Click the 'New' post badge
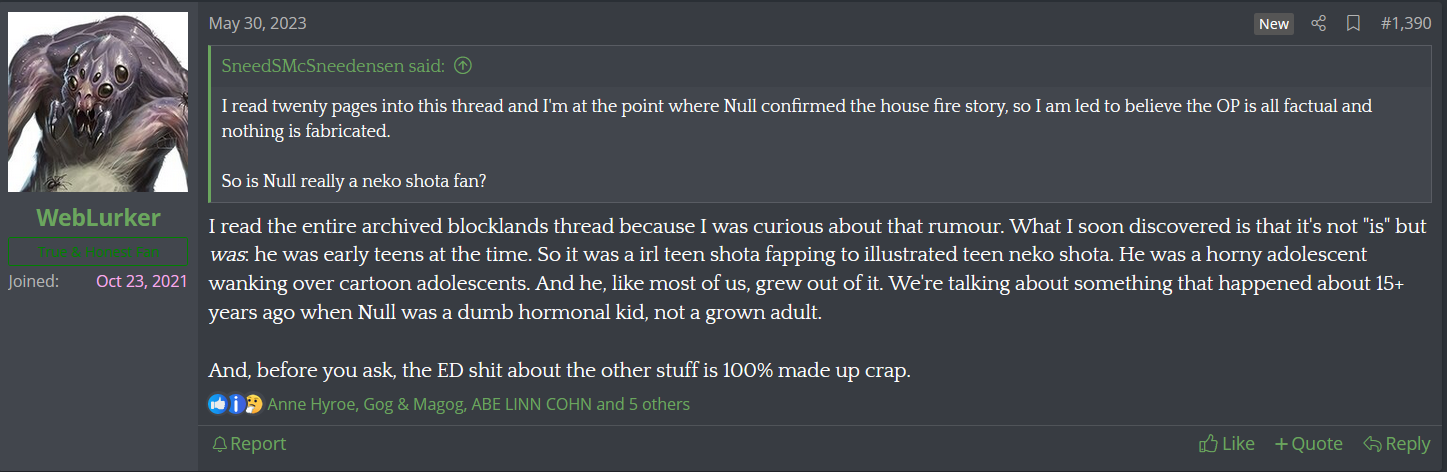This screenshot has height=472, width=1447. 1273,23
